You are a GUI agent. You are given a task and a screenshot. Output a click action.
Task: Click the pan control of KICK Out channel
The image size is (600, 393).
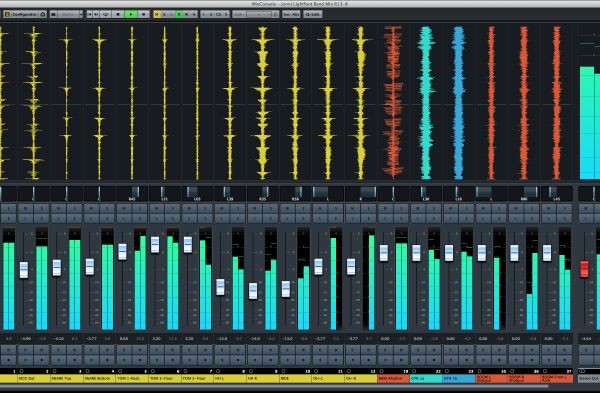(x=34, y=193)
